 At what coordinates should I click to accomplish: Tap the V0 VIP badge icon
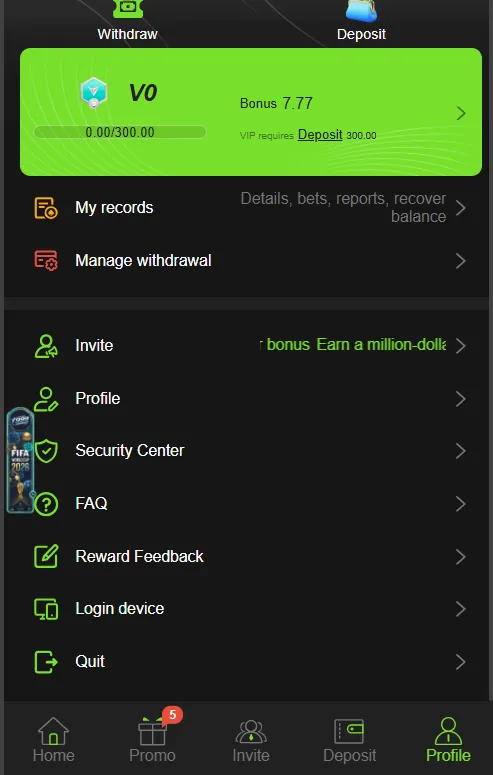[93, 93]
